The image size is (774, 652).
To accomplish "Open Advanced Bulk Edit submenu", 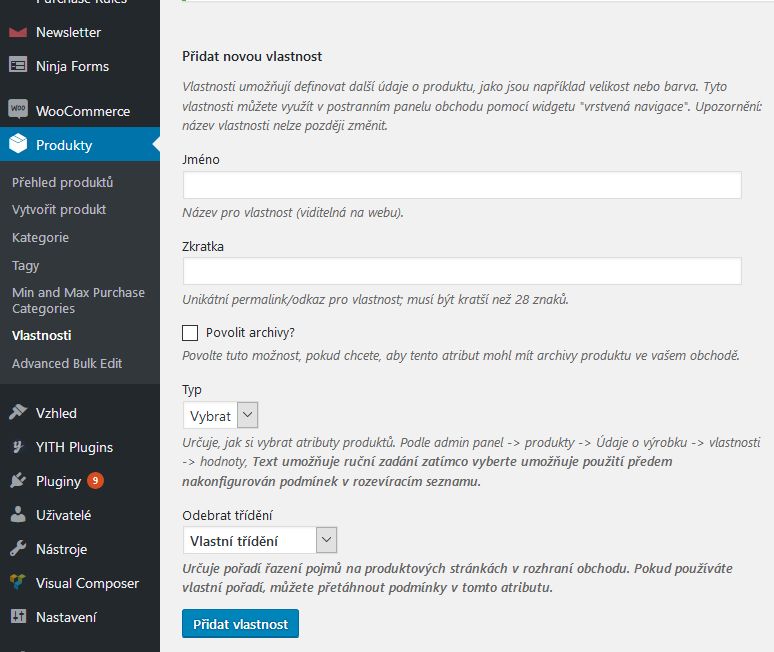I will tap(67, 364).
